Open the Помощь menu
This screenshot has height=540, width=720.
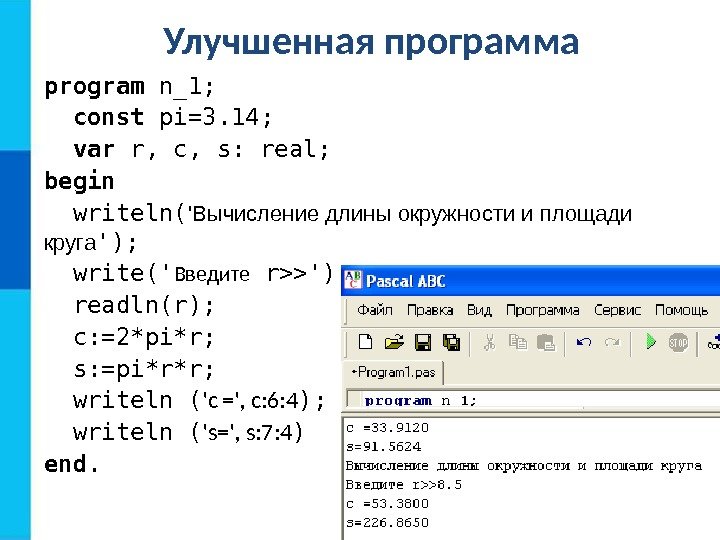[x=681, y=310]
